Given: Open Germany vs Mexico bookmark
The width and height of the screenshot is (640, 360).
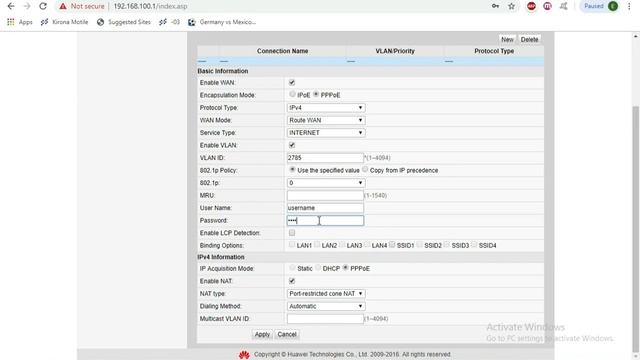Looking at the screenshot, I should 222,22.
